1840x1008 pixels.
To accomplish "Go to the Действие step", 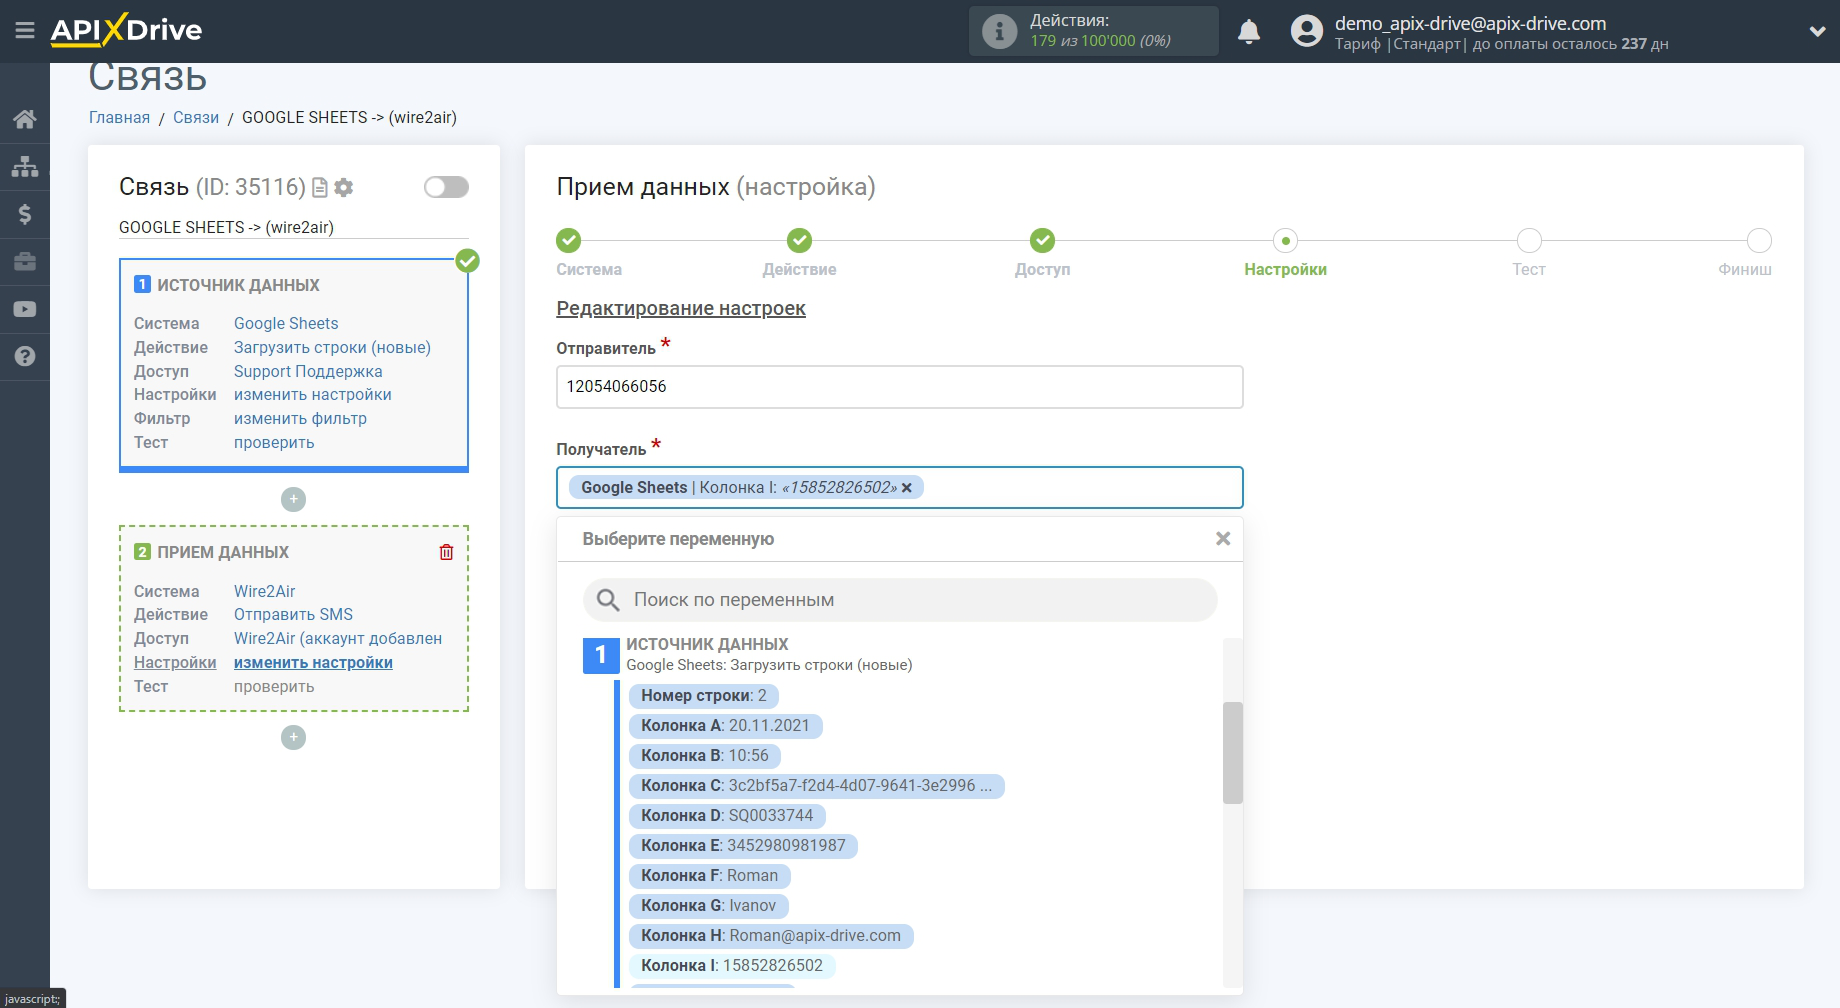I will [x=799, y=241].
